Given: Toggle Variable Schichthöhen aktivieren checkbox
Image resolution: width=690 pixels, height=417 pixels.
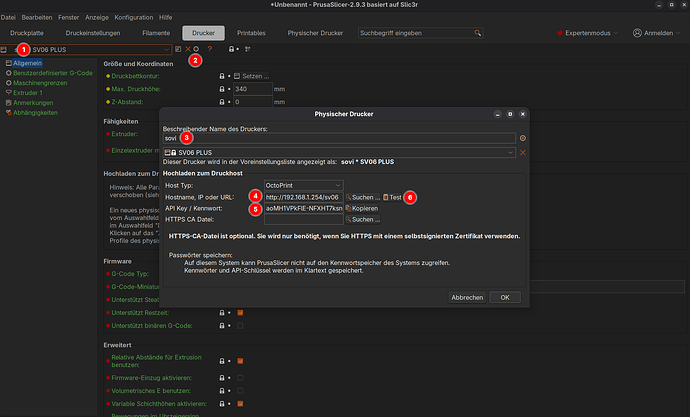Looking at the screenshot, I should (240, 403).
